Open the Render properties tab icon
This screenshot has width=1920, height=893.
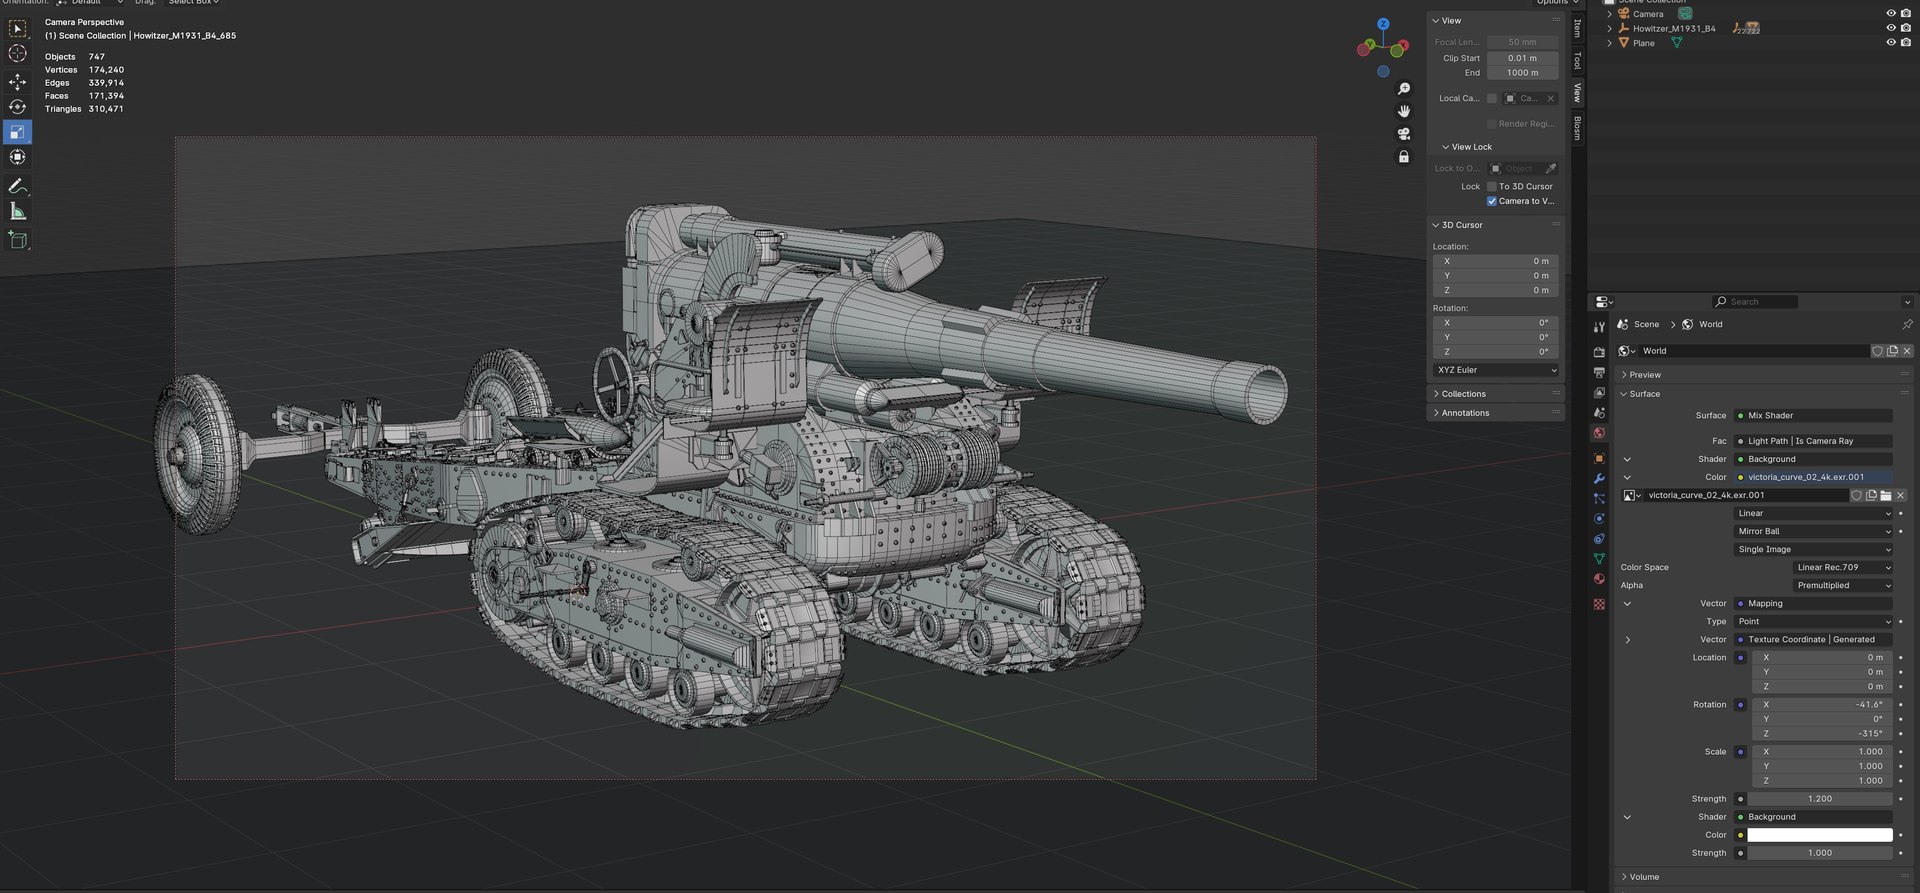pyautogui.click(x=1599, y=352)
